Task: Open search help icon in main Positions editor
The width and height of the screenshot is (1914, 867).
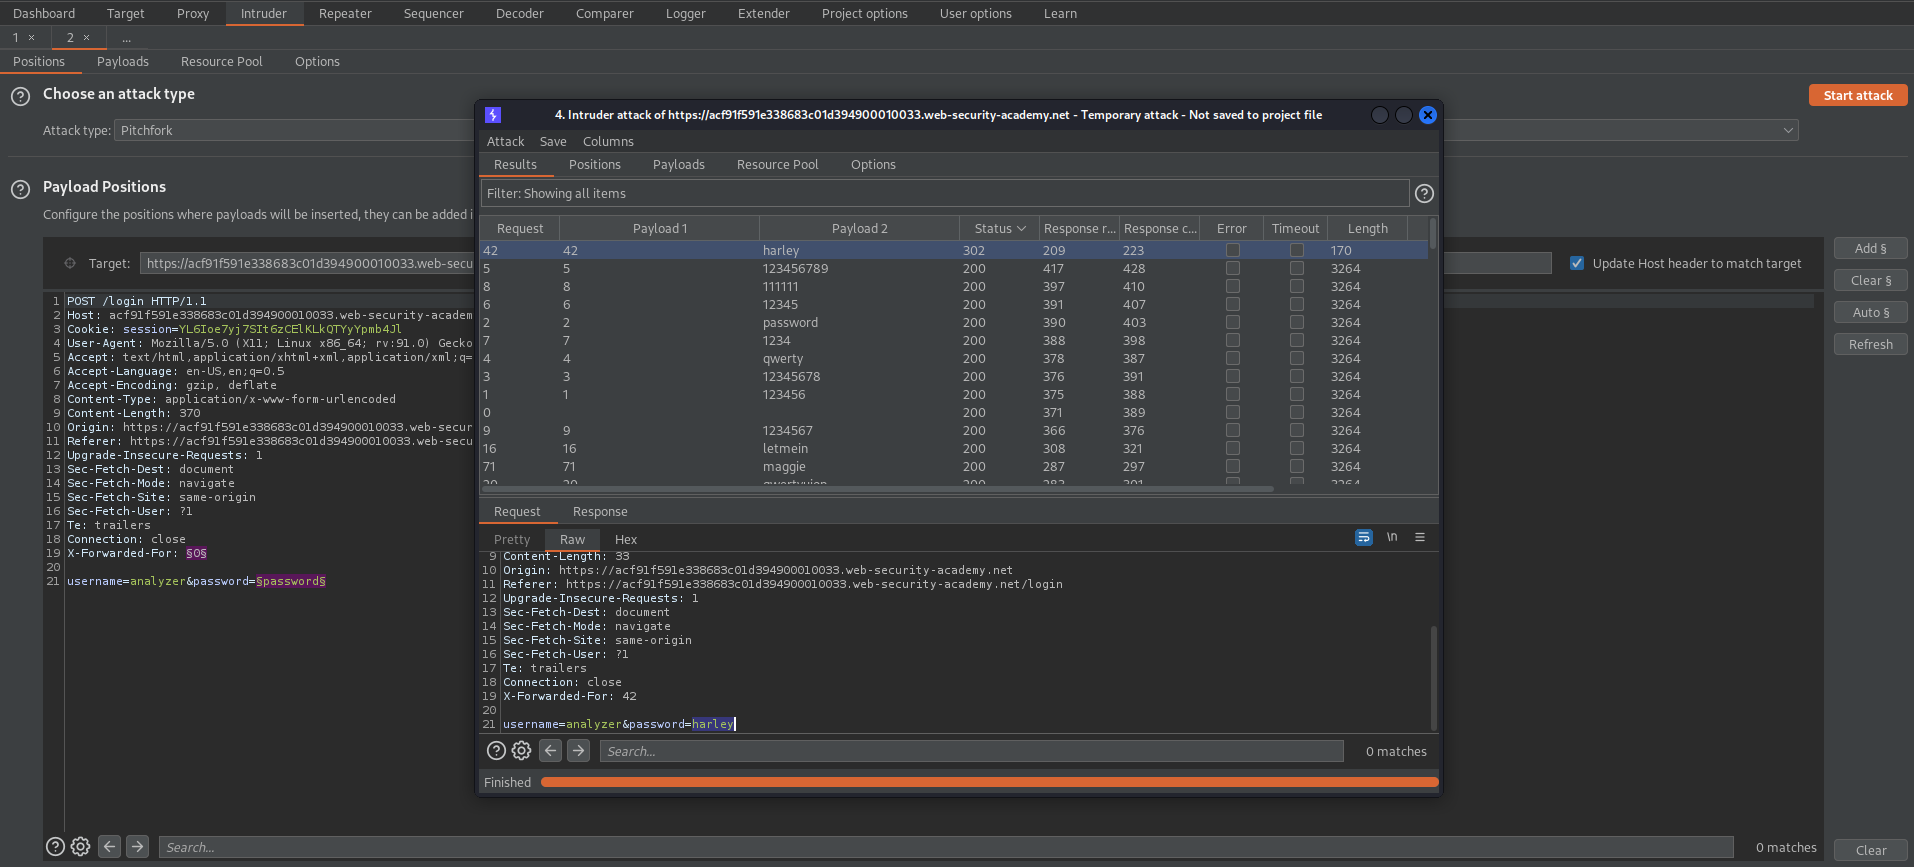Action: [55, 847]
